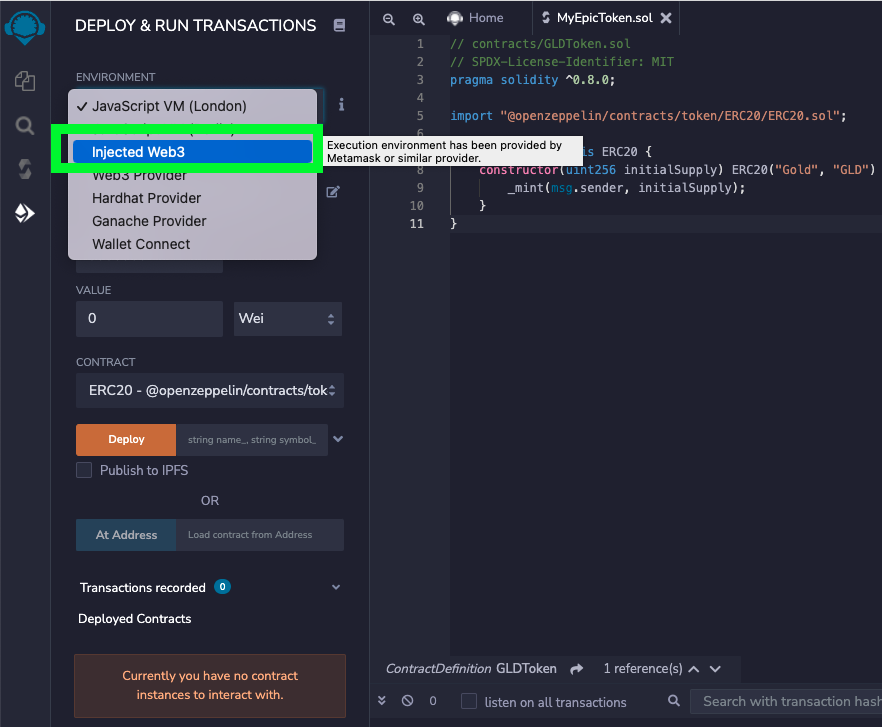Open the Solidity compiler sidebar icon
882x727 pixels.
(x=25, y=169)
